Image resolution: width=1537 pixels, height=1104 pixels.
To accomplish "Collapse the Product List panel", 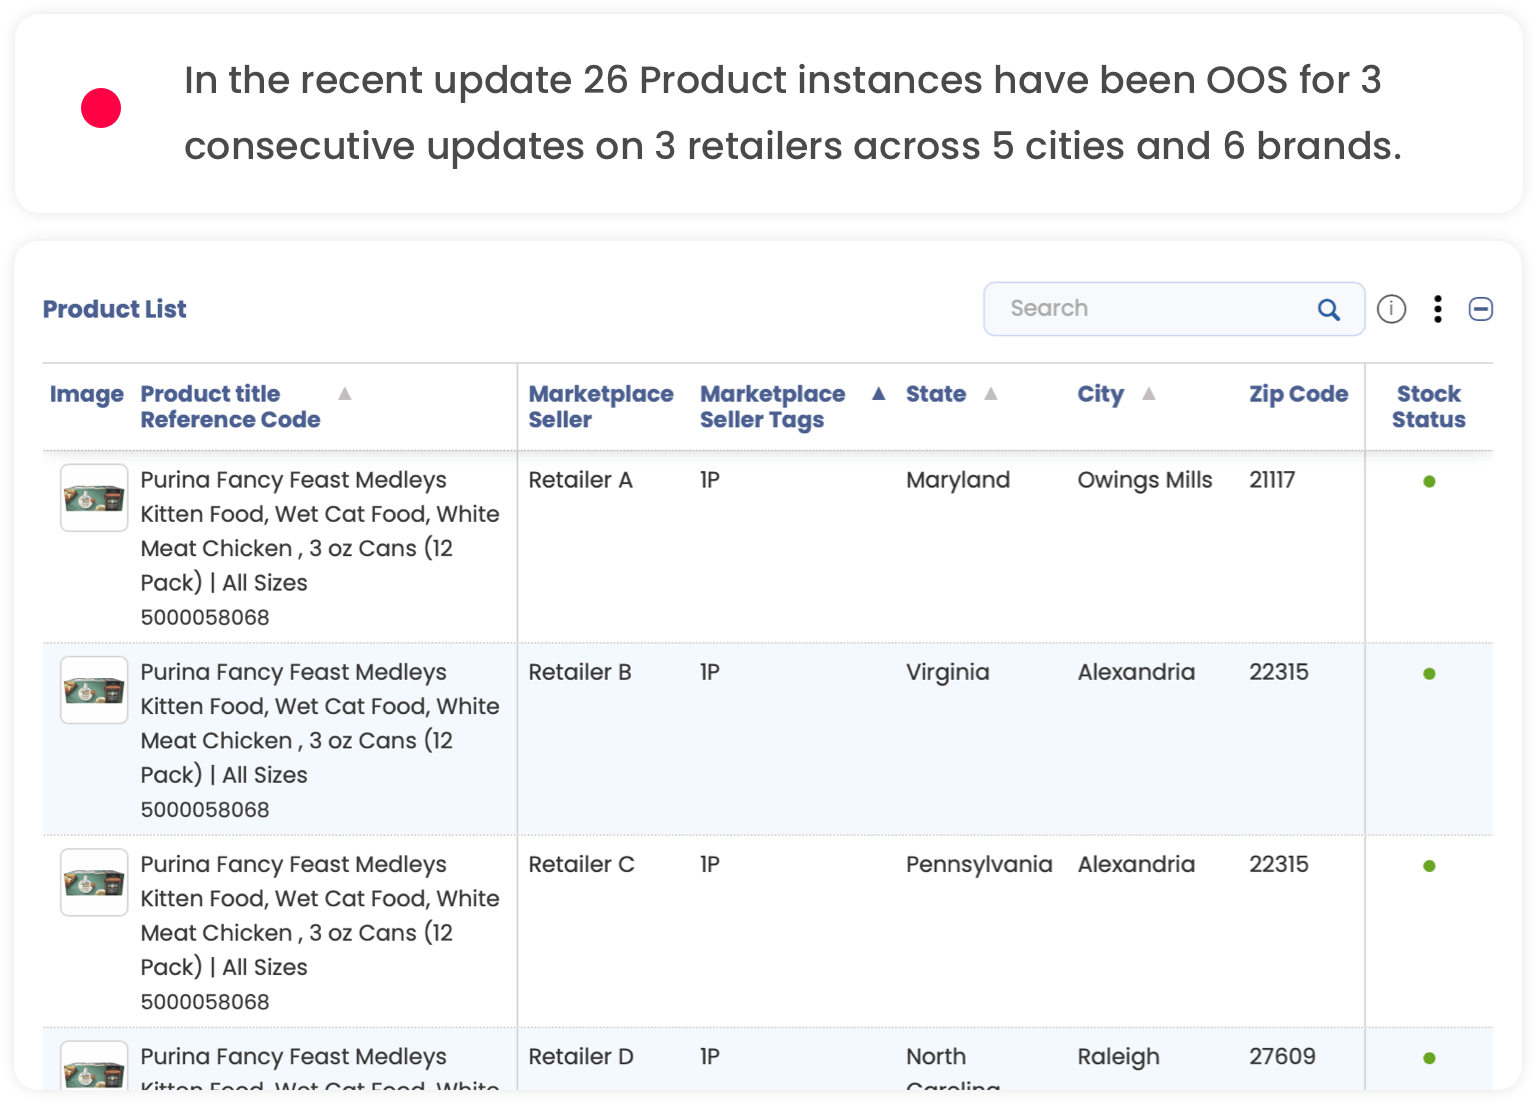I will pos(1480,309).
